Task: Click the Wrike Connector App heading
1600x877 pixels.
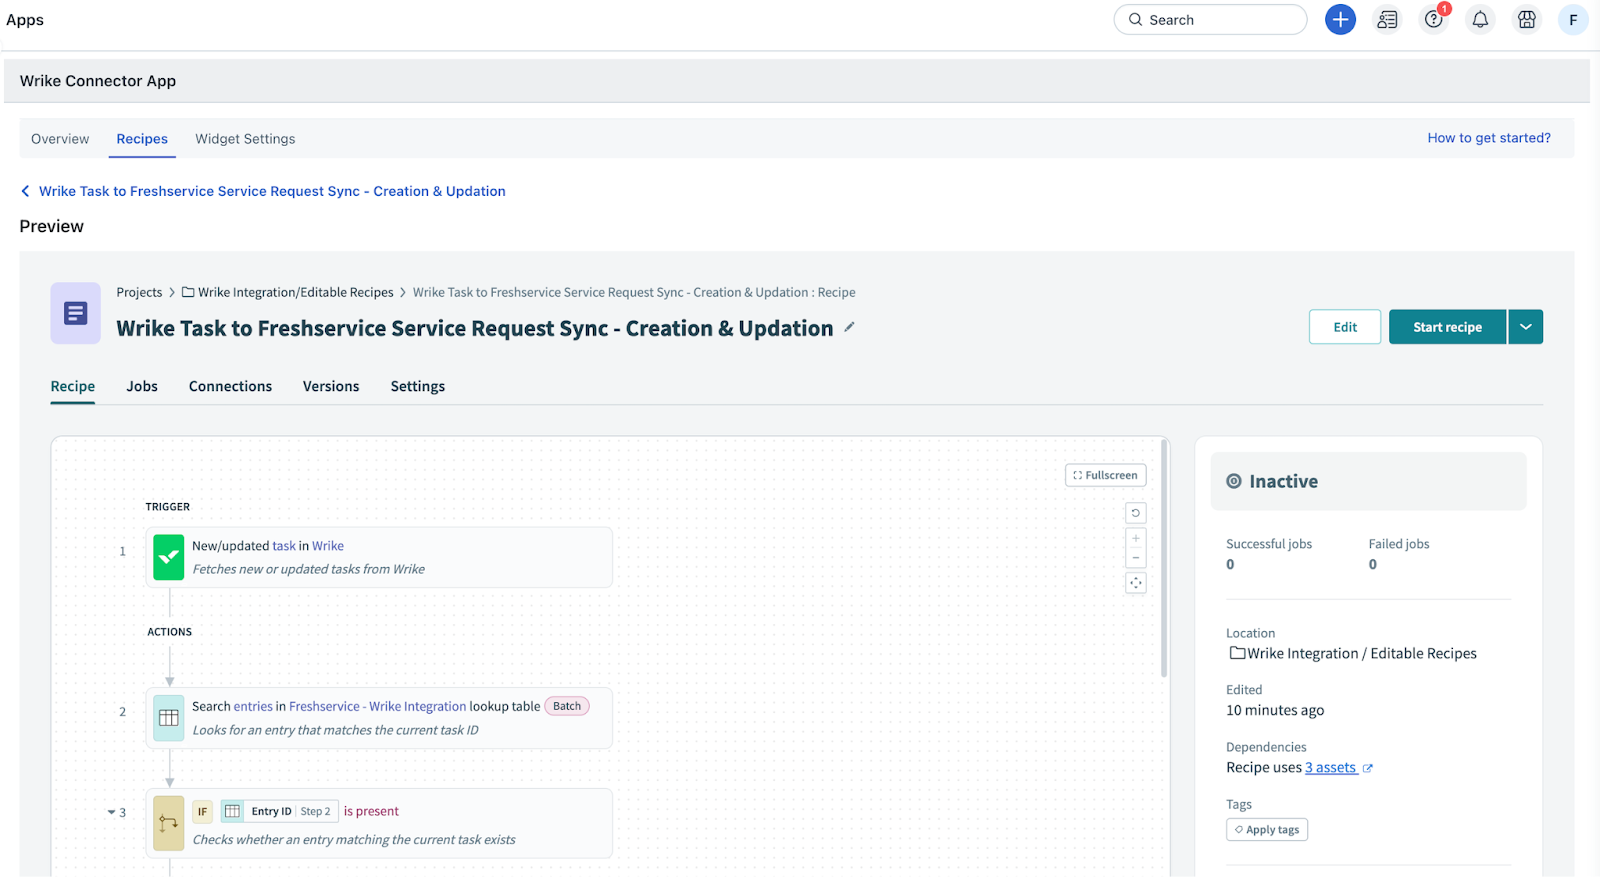Action: [98, 81]
